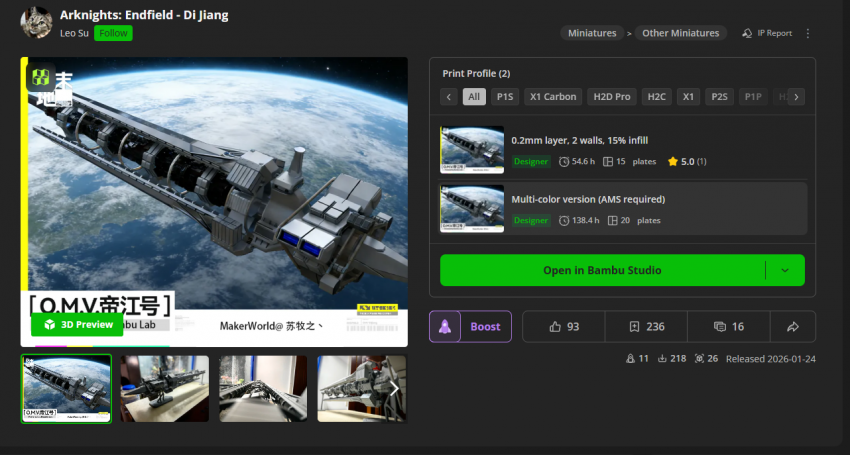Go to Miniatures category
Viewport: 850px width, 455px height.
click(x=592, y=33)
